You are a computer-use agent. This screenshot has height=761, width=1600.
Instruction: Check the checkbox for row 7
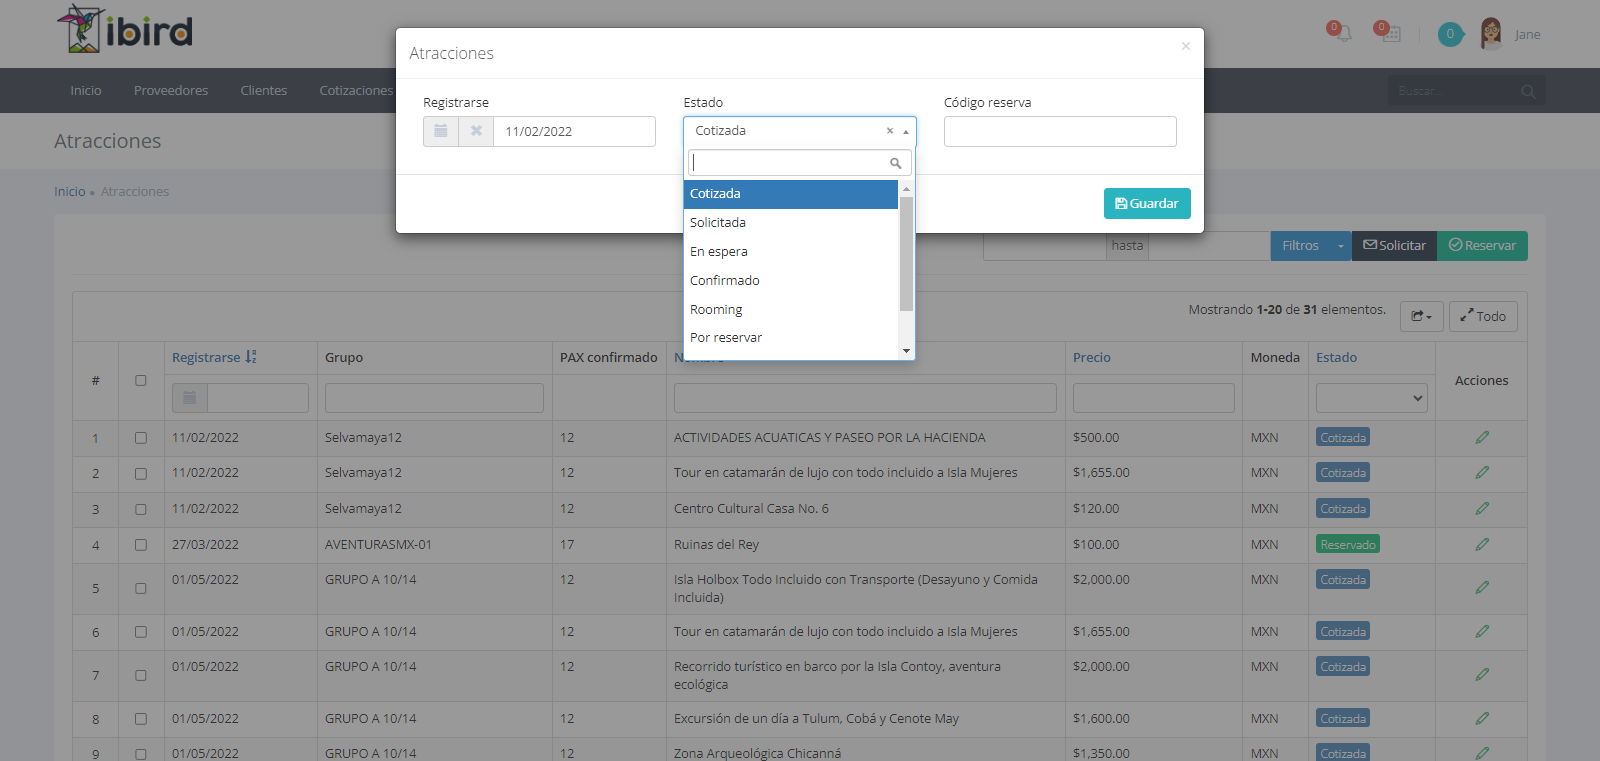point(141,675)
